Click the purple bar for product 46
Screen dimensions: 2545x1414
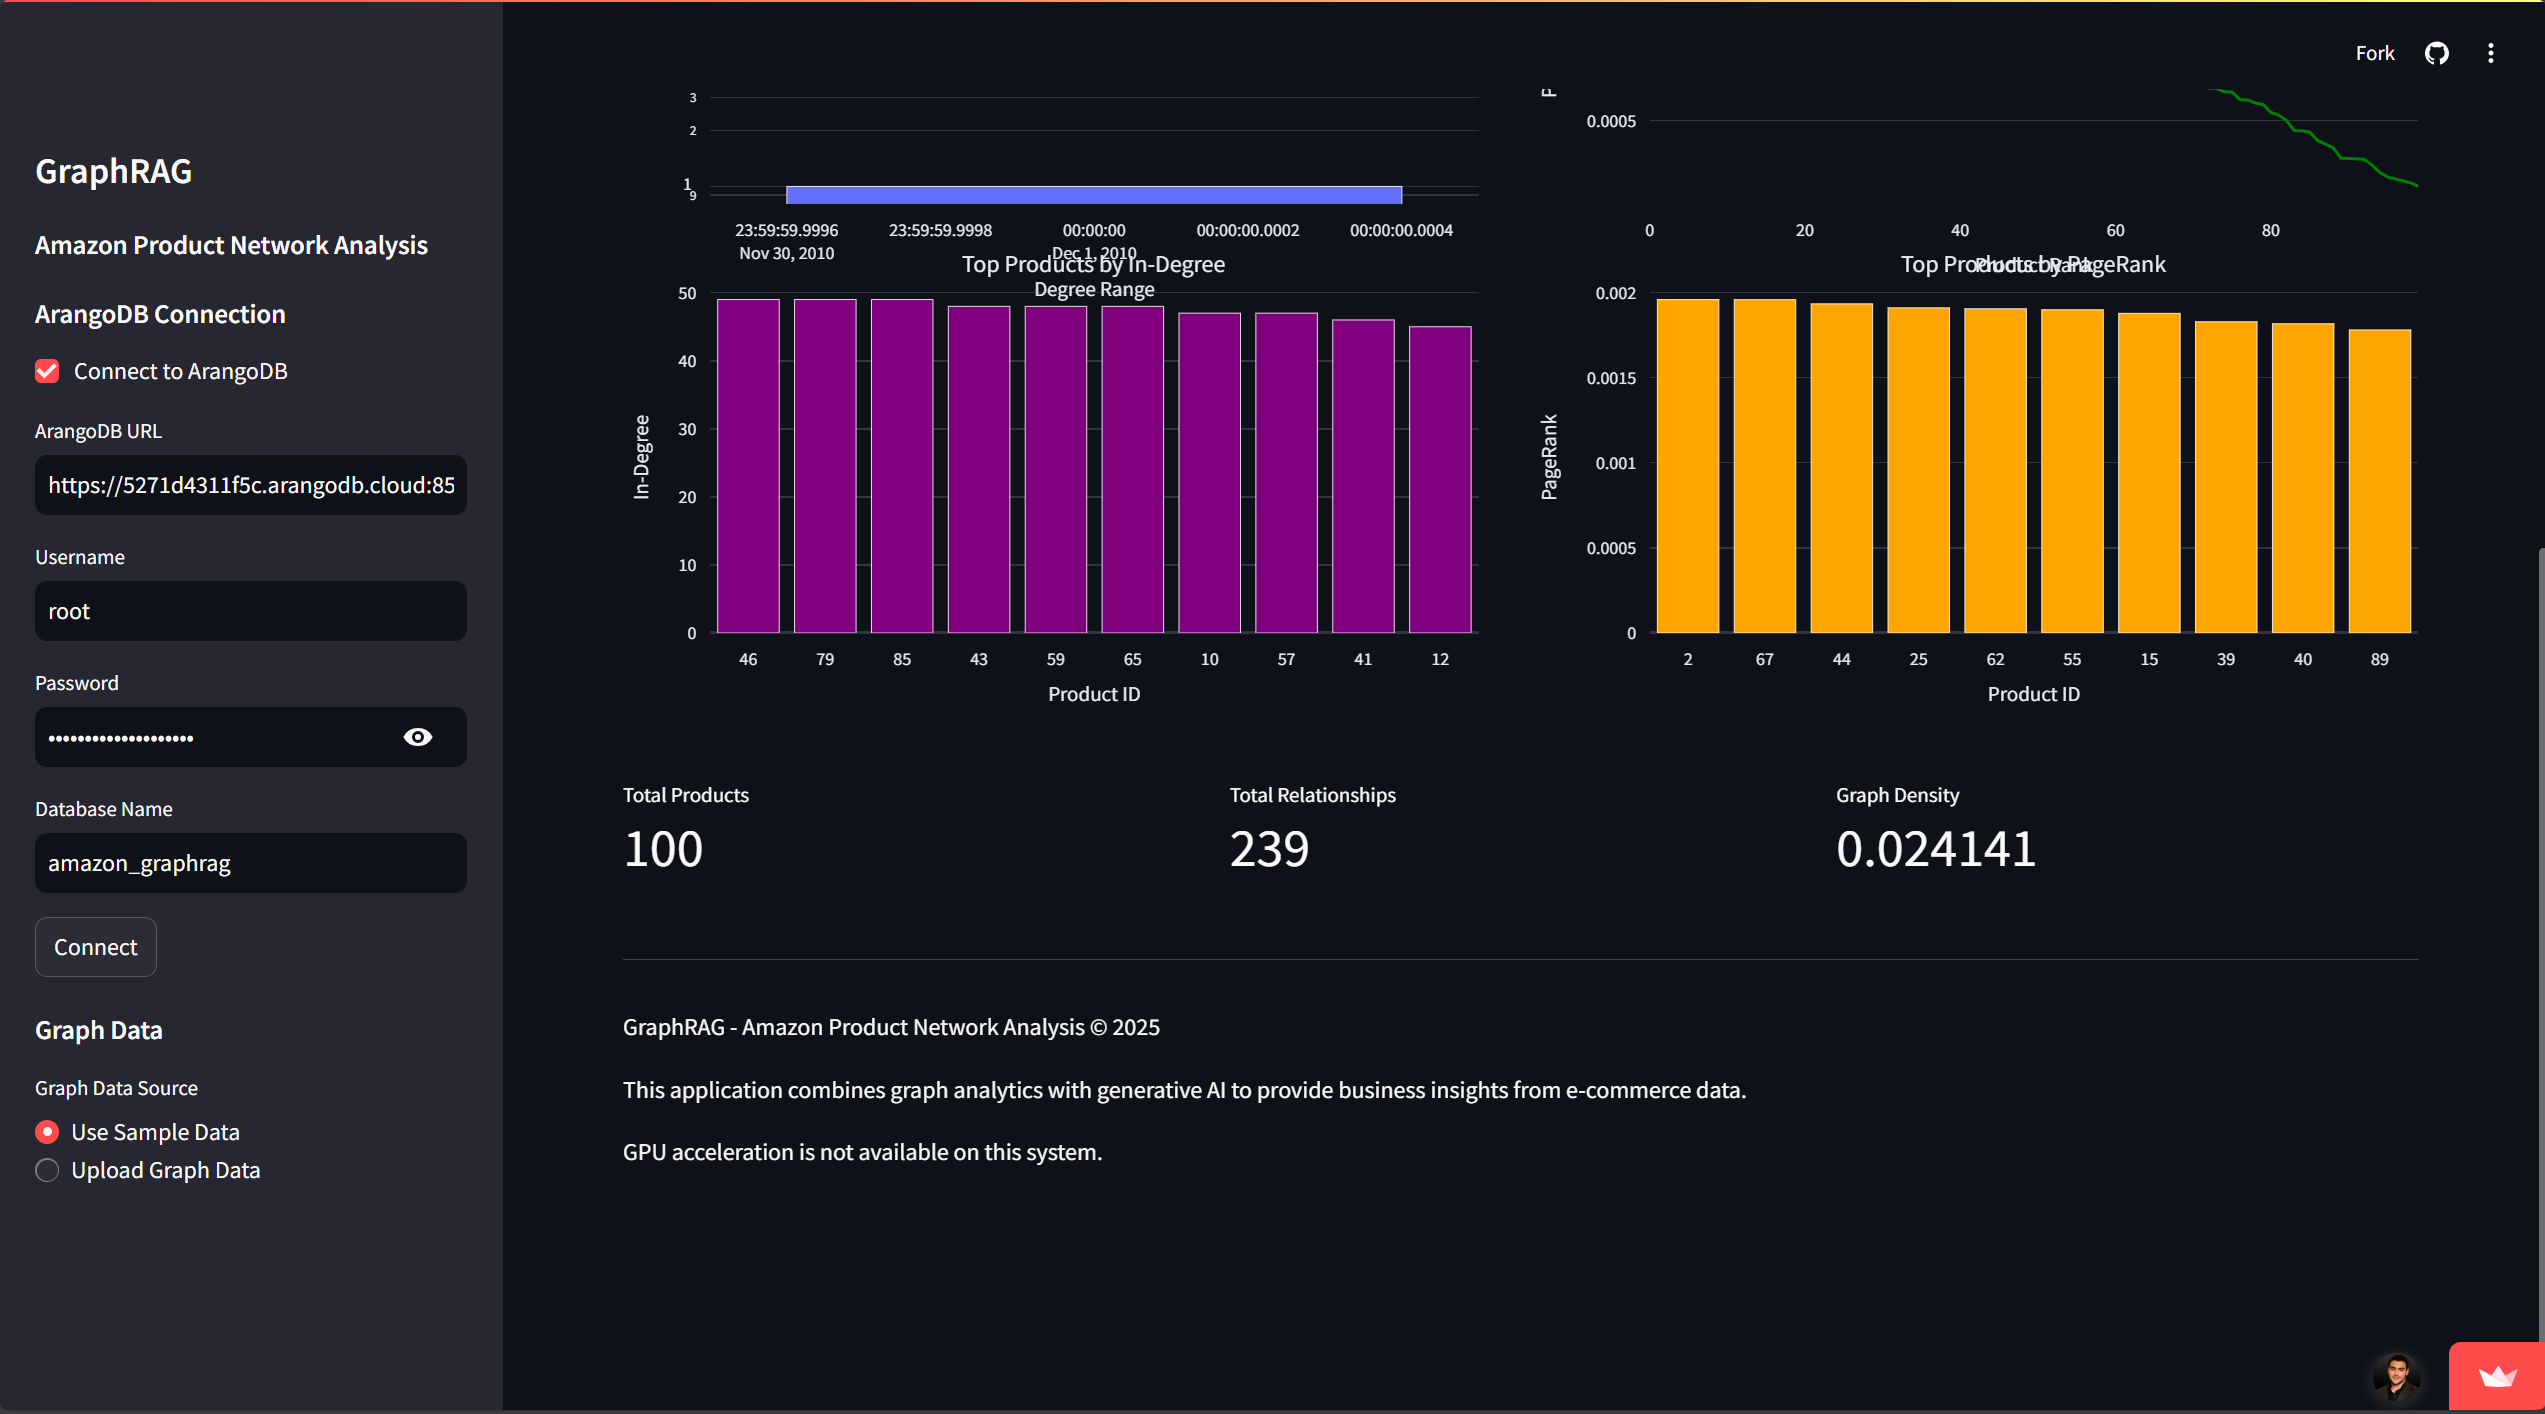(748, 465)
